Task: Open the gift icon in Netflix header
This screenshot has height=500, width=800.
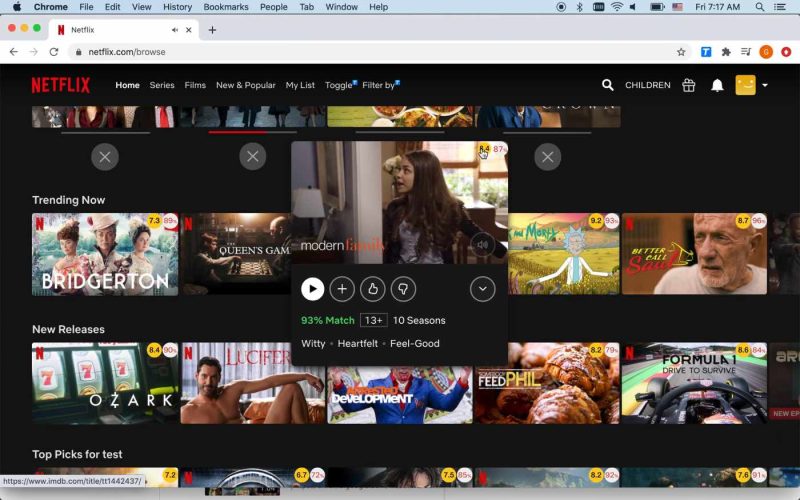Action: (x=688, y=85)
